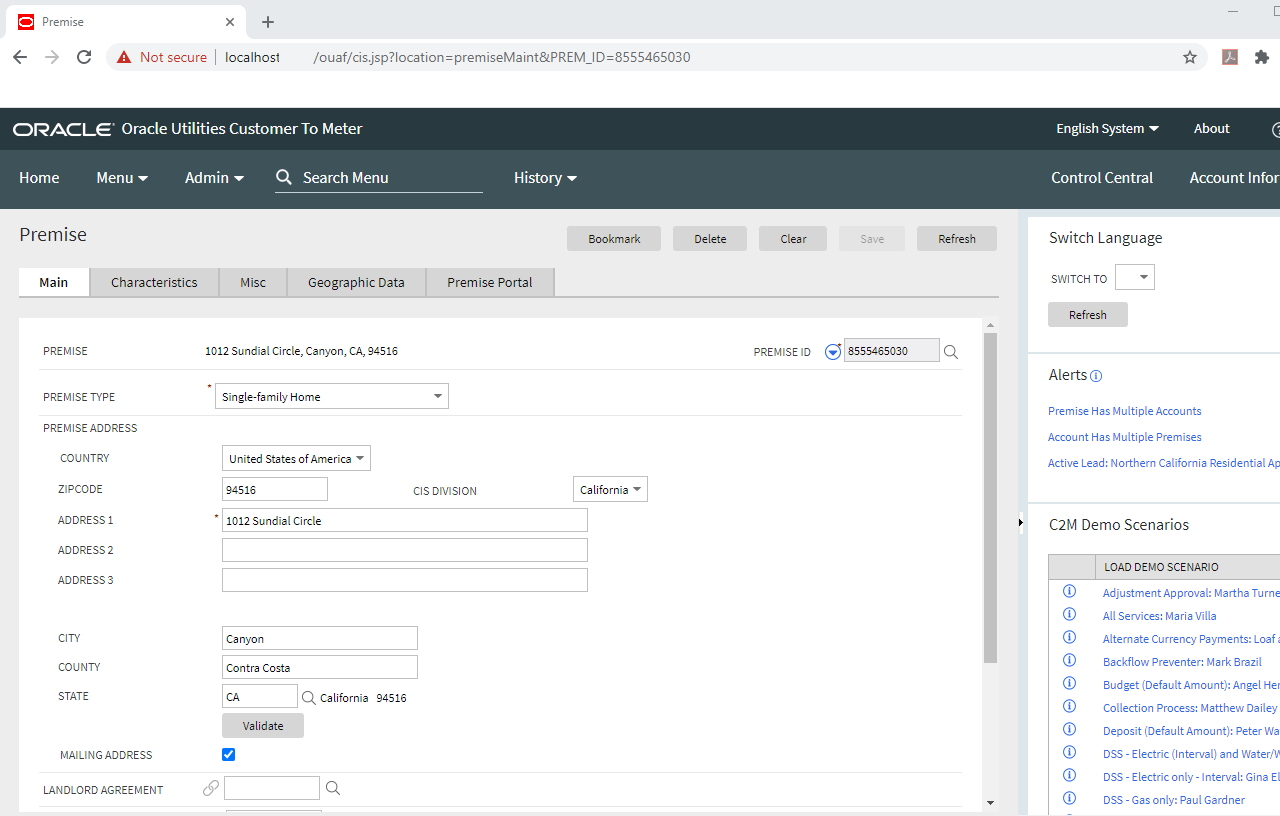Toggle the Mailing Address checkbox

[x=228, y=755]
